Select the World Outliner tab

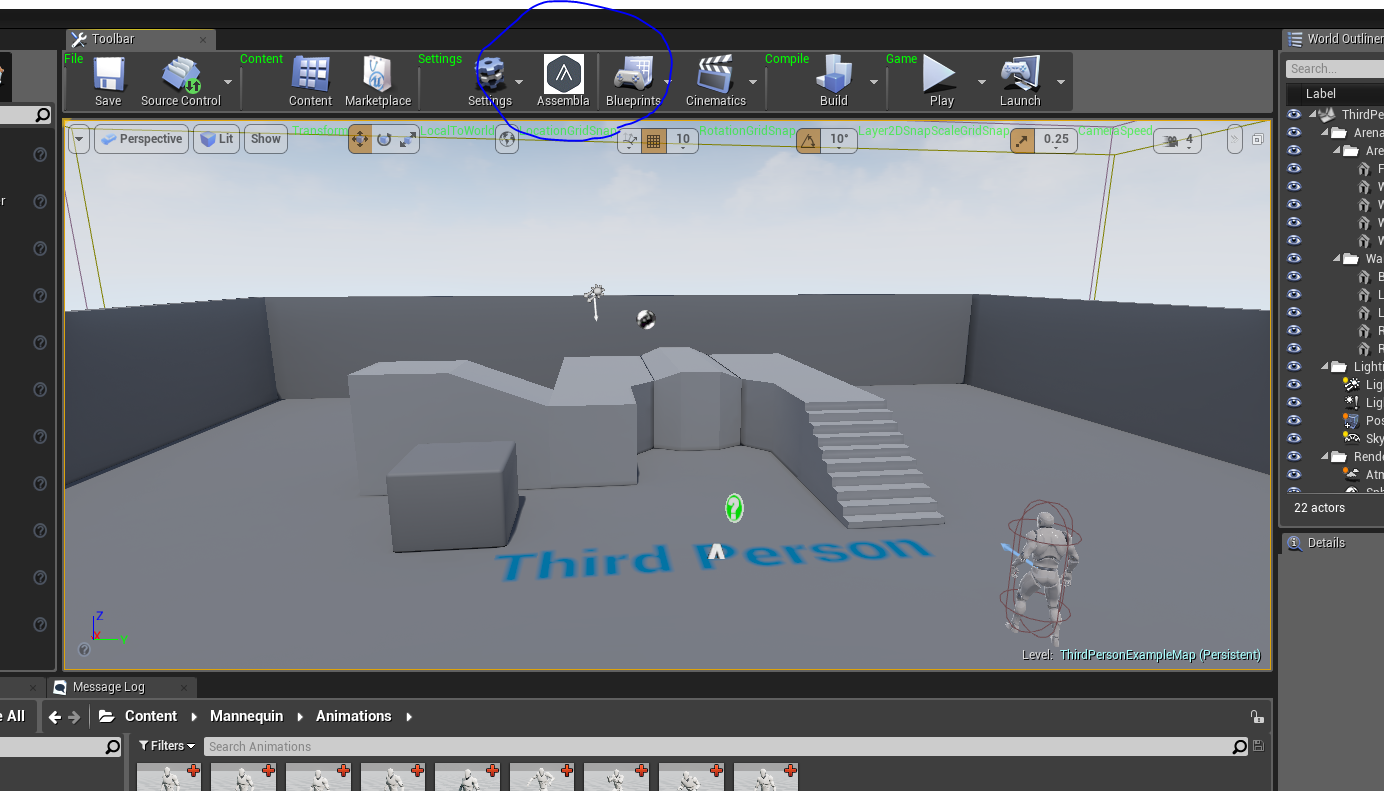(1333, 39)
